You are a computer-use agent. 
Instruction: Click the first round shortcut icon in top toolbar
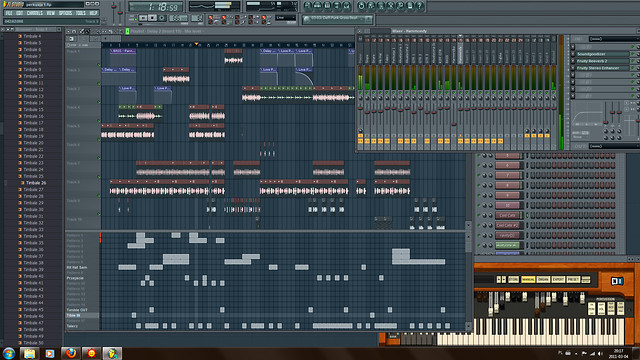click(308, 6)
